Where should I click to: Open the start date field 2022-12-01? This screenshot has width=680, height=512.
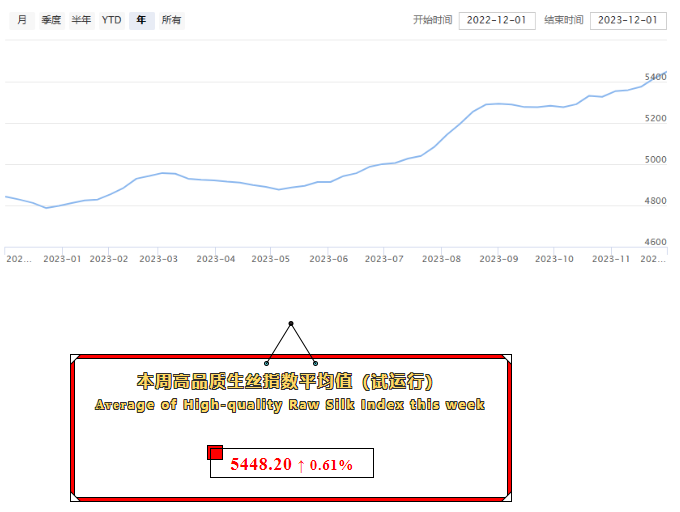click(497, 20)
